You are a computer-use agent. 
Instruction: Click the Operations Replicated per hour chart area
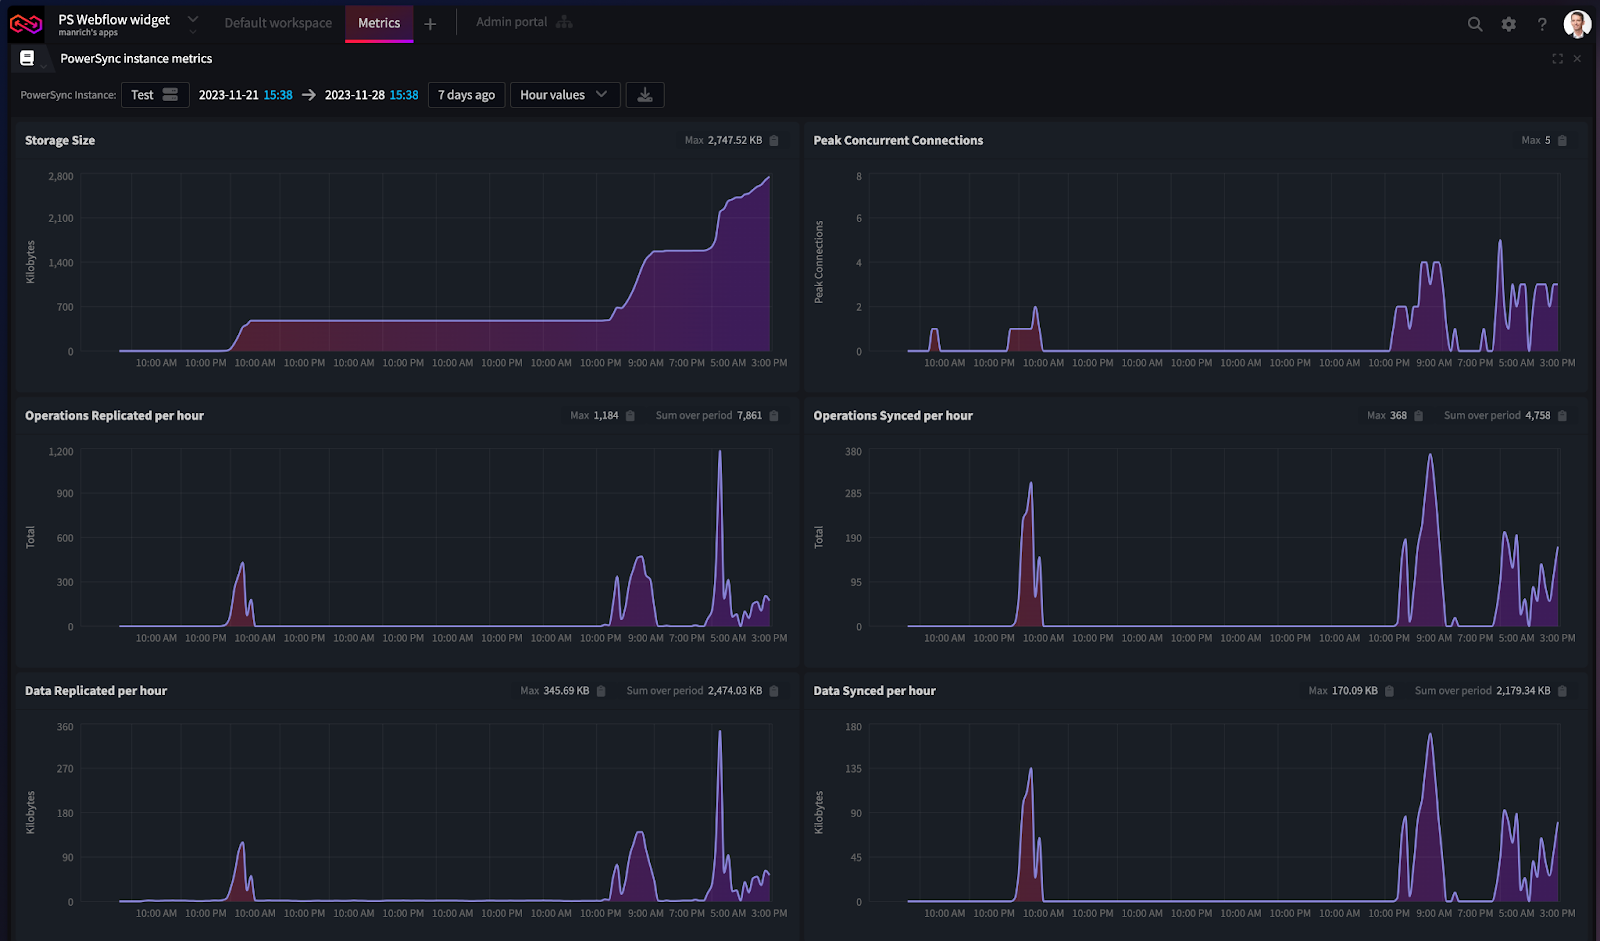[x=426, y=538]
